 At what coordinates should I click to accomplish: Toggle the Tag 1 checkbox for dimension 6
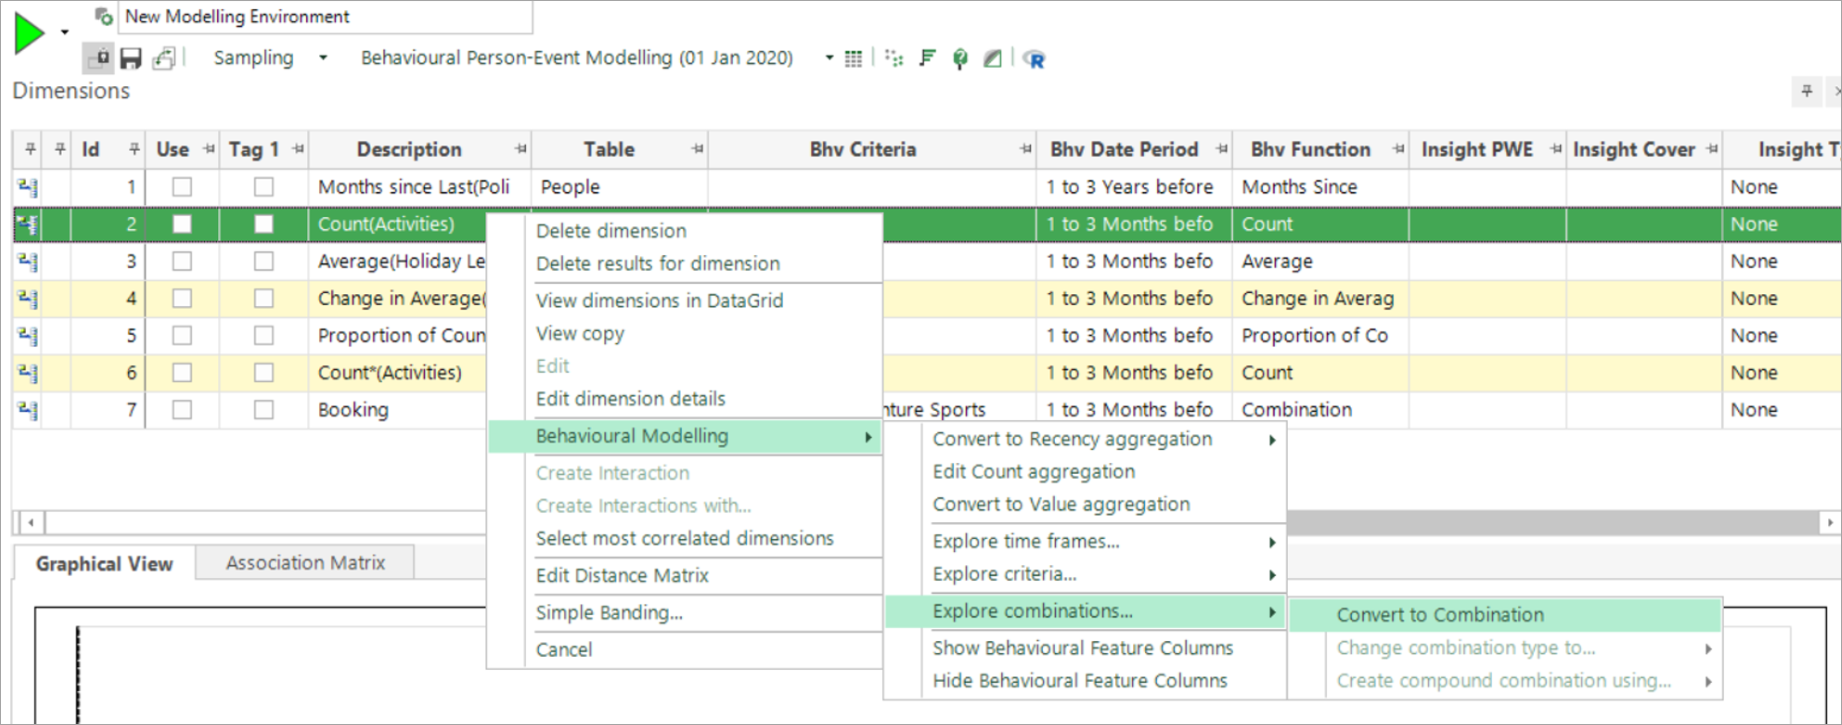[264, 372]
